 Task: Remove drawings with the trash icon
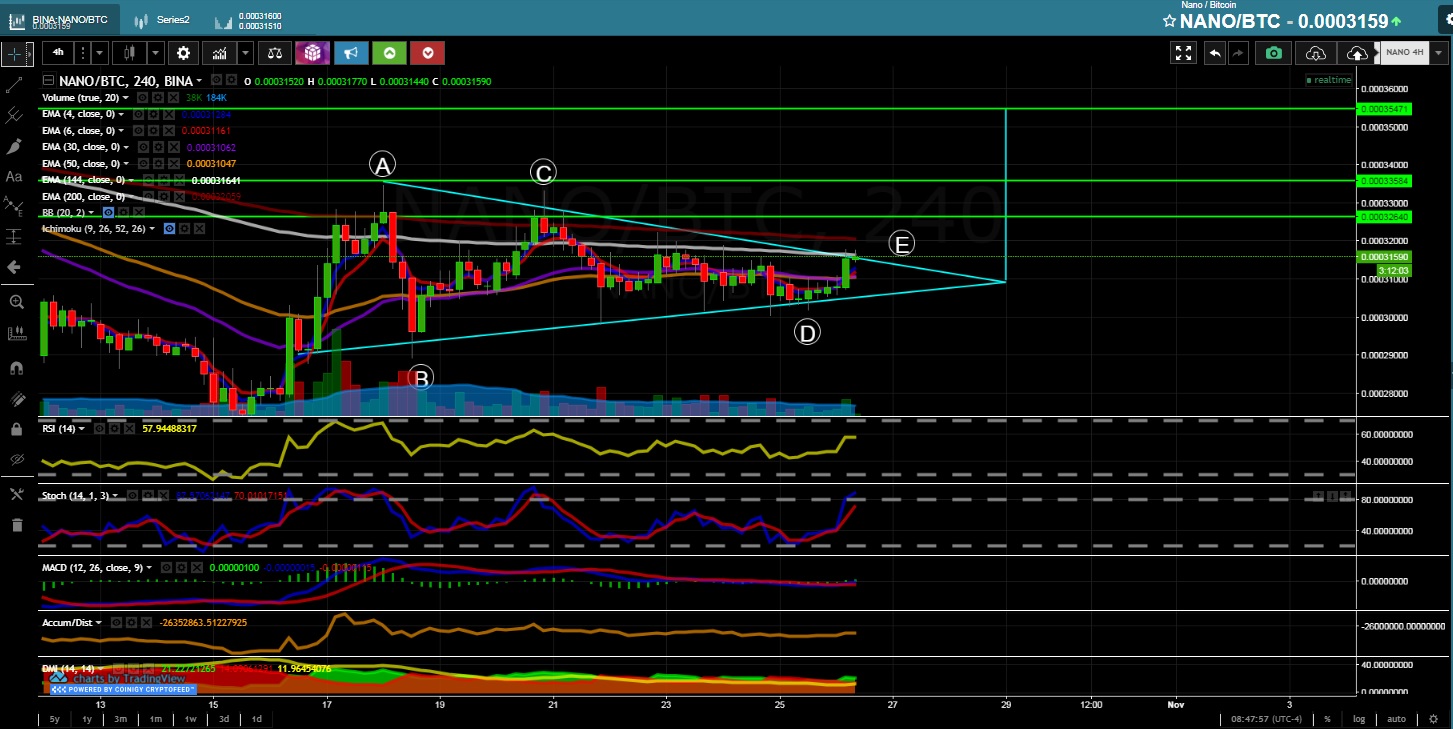pyautogui.click(x=15, y=525)
